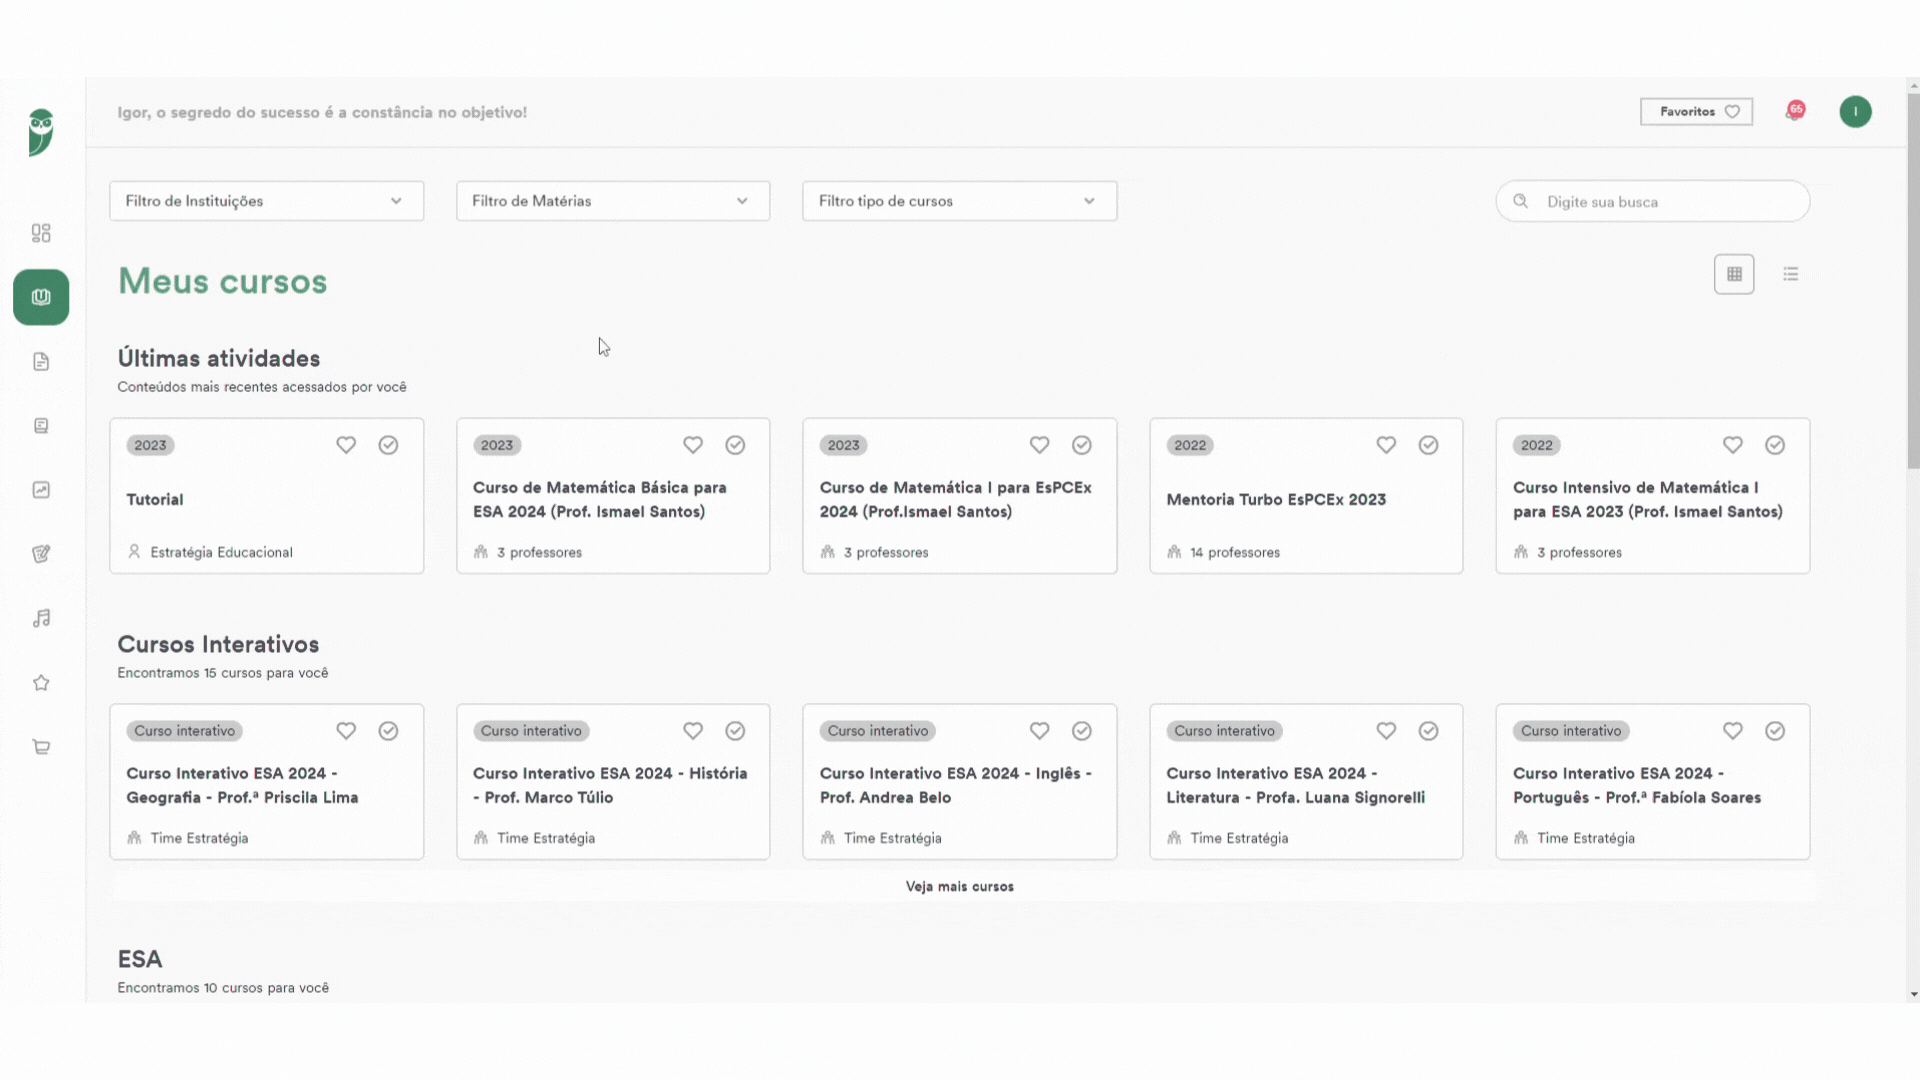
Task: Open notifications bell with red badge
Action: pyautogui.click(x=1795, y=111)
